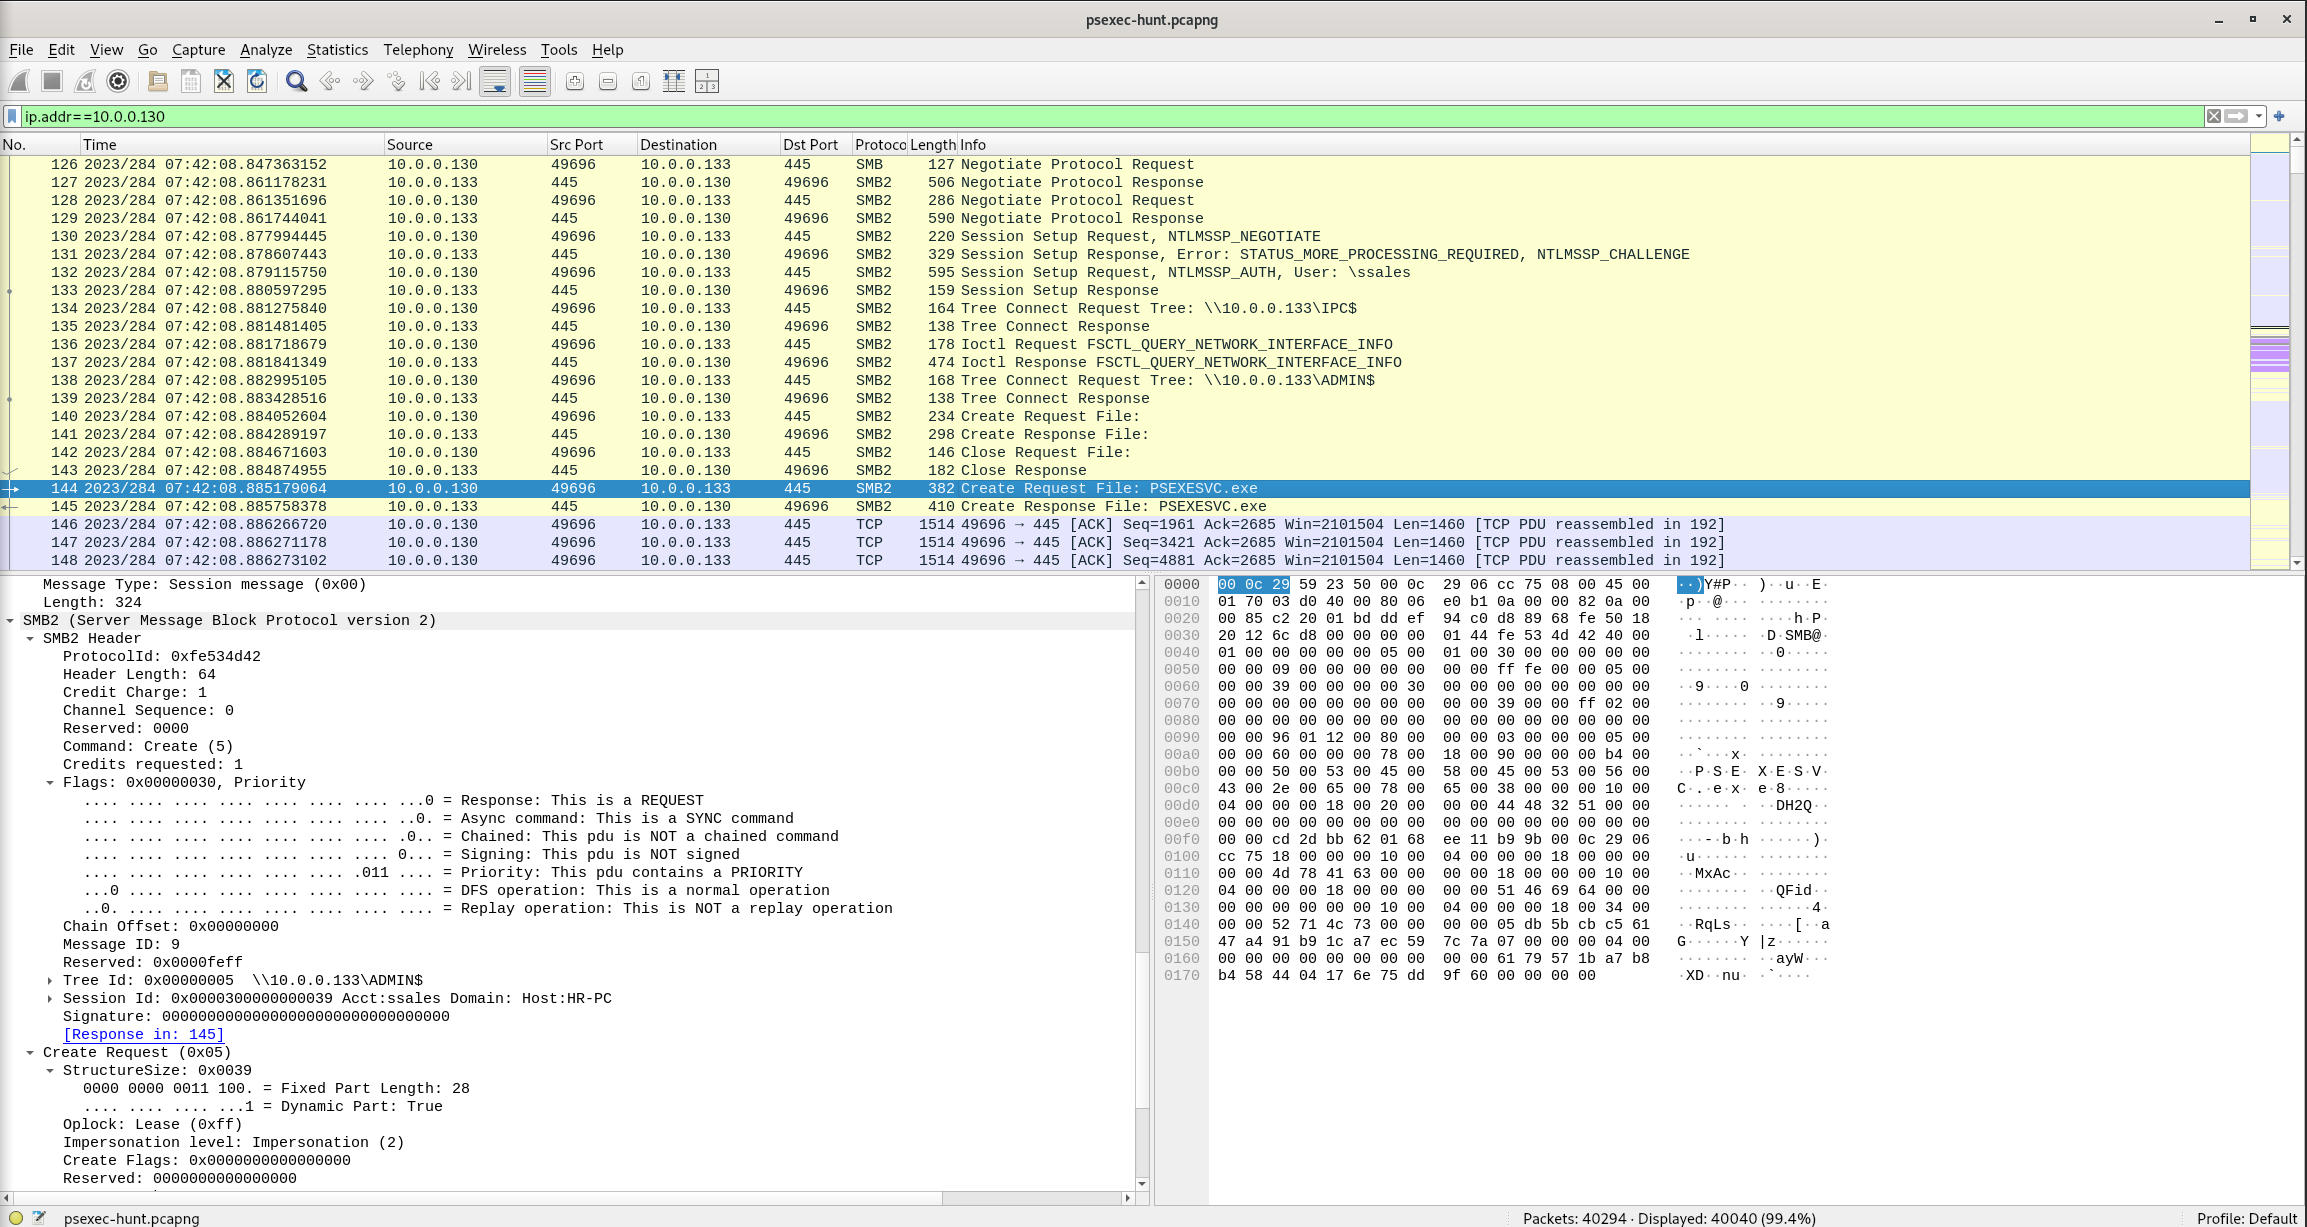Stop the running capture
2307x1227 pixels.
pyautogui.click(x=53, y=82)
